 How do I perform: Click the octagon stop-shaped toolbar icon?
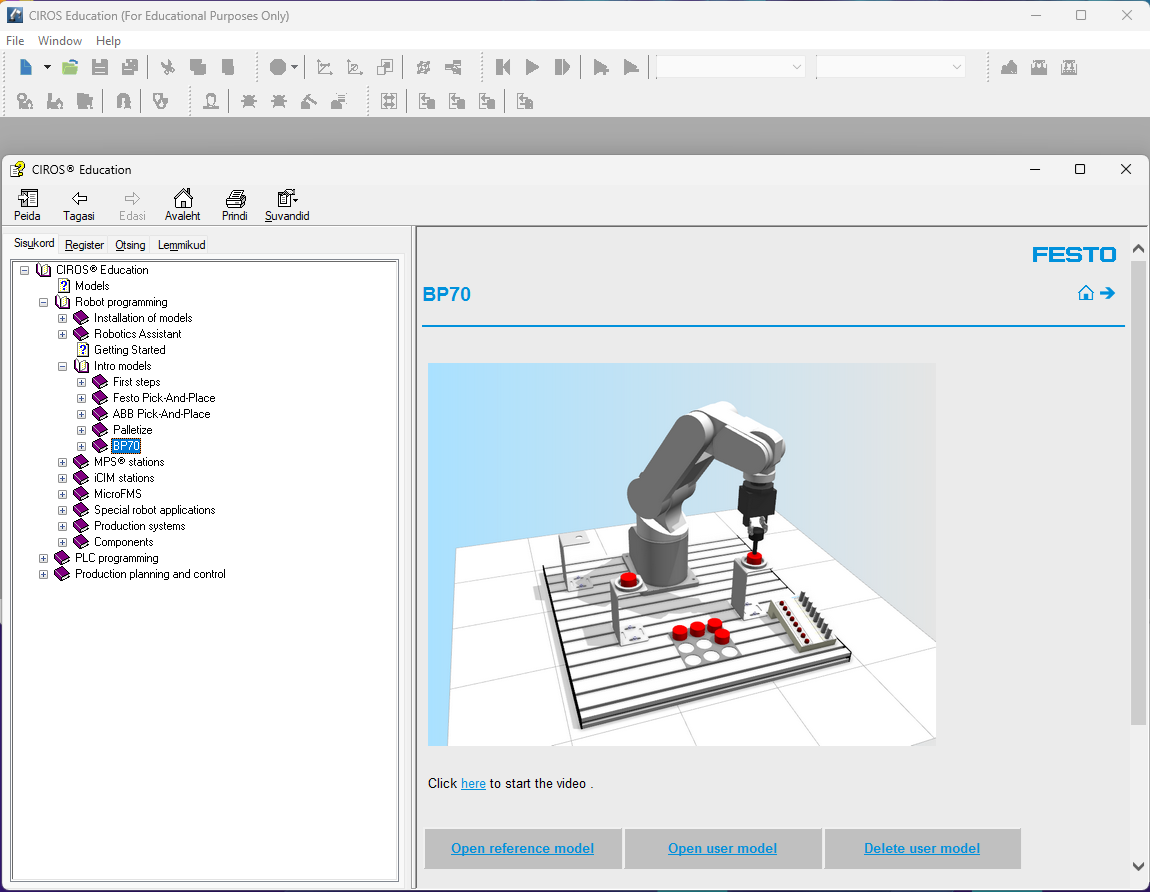tap(277, 67)
